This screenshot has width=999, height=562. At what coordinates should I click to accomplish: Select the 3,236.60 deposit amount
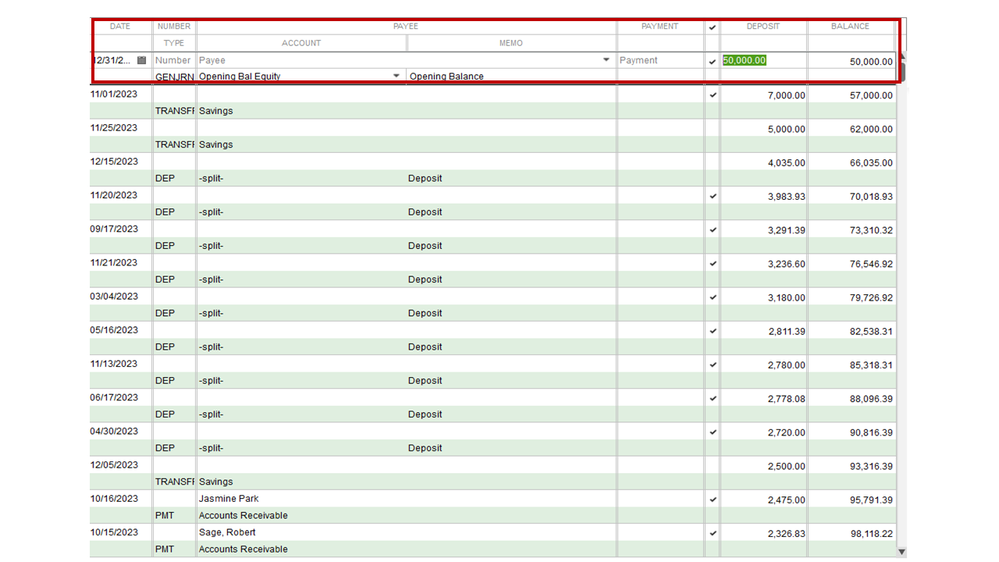tap(786, 264)
